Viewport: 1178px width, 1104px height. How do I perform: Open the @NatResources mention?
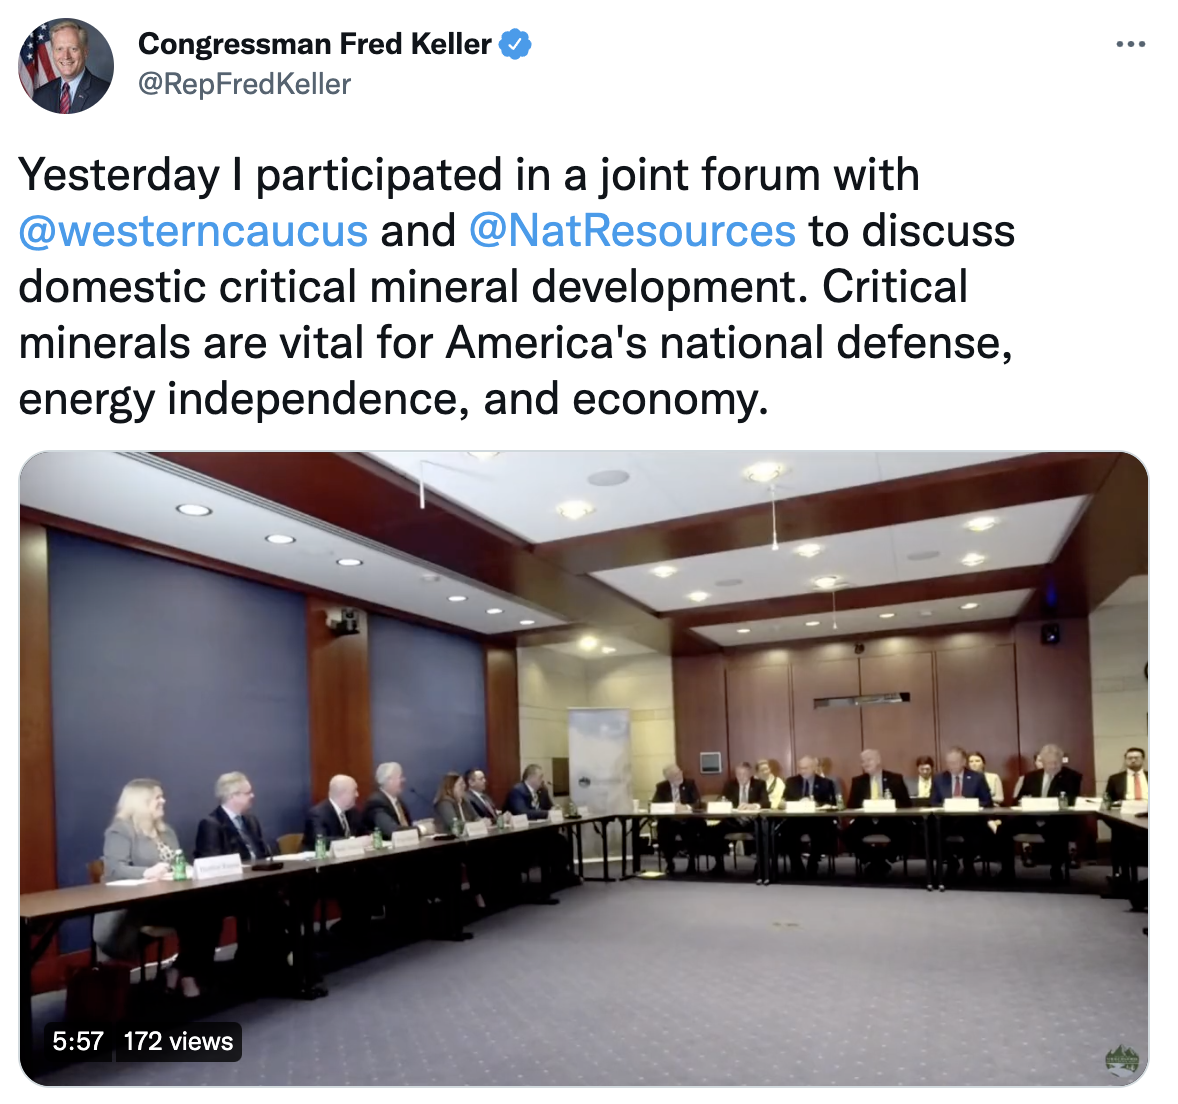[x=632, y=231]
